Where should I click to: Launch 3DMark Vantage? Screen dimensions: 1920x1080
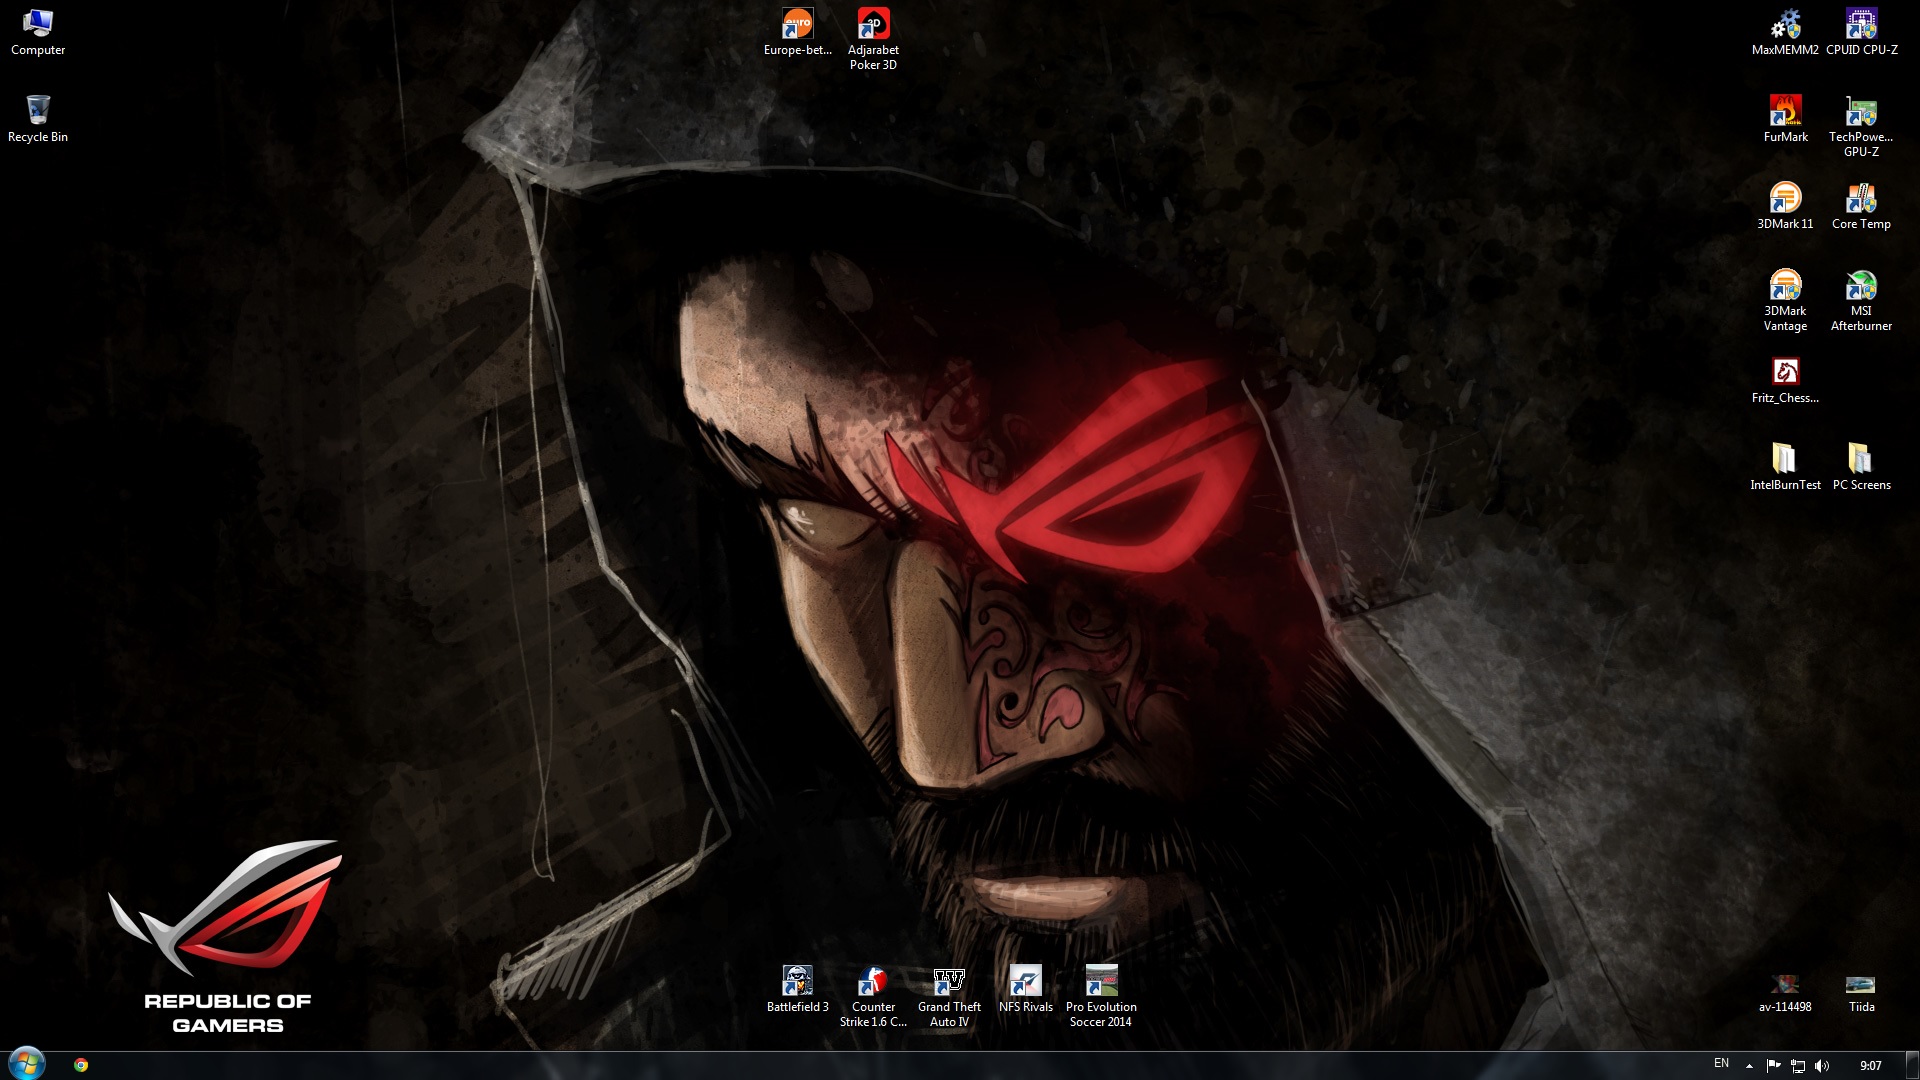tap(1785, 300)
